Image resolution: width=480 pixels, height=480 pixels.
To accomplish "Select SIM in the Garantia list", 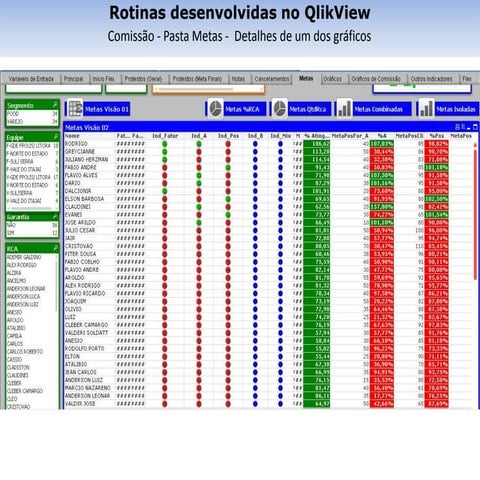I will point(32,233).
